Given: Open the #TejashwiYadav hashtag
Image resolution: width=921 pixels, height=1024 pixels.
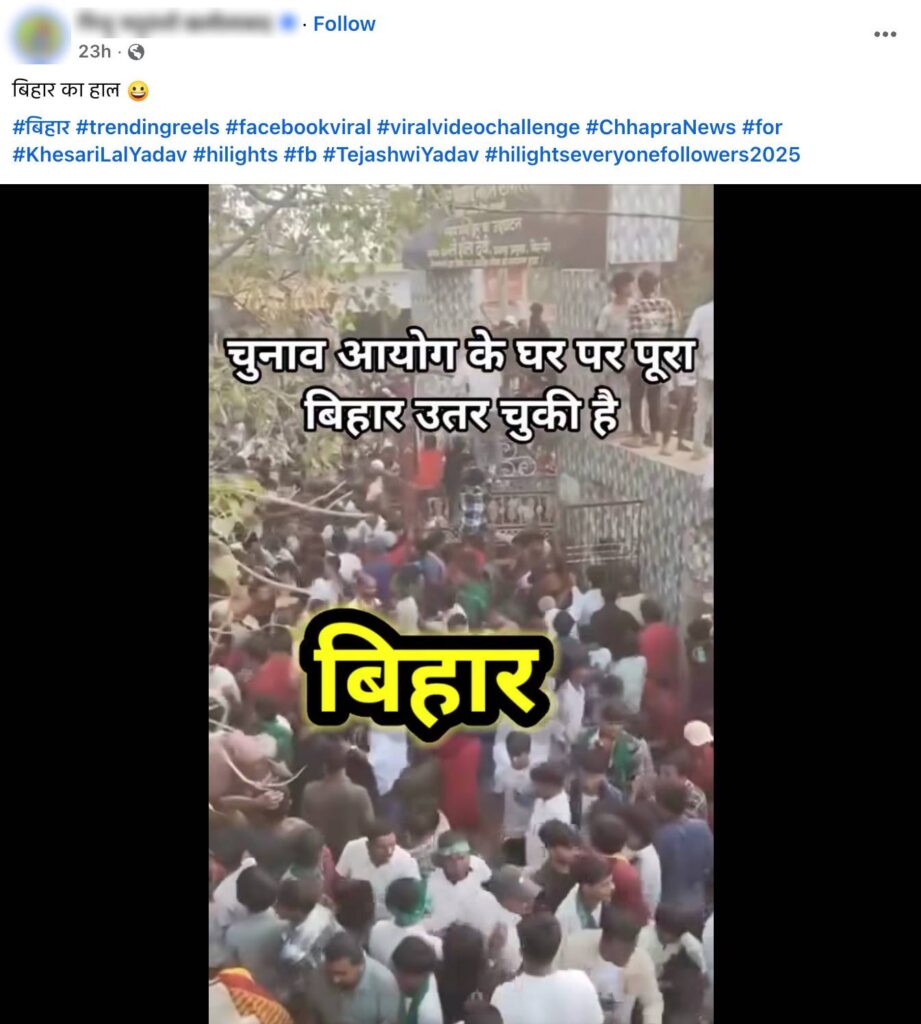Looking at the screenshot, I should point(401,155).
